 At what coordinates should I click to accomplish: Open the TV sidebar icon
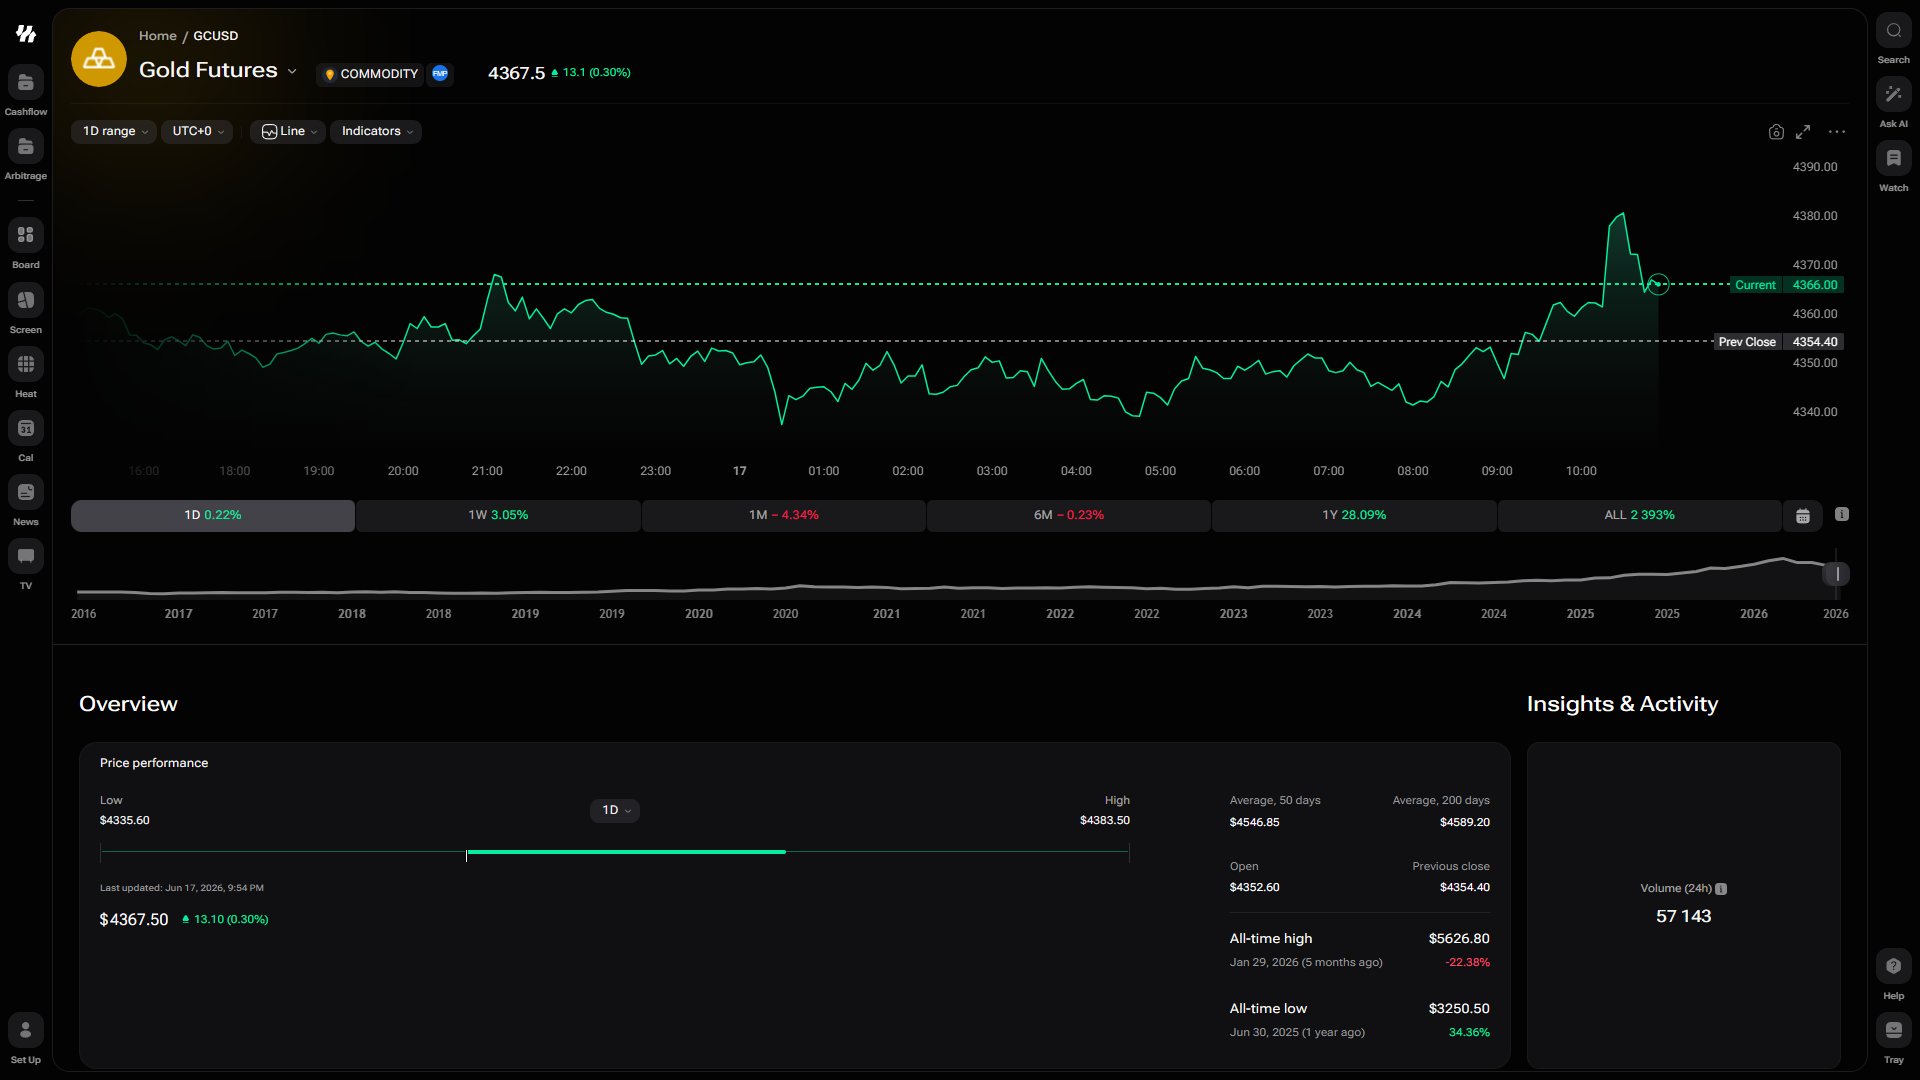coord(26,556)
